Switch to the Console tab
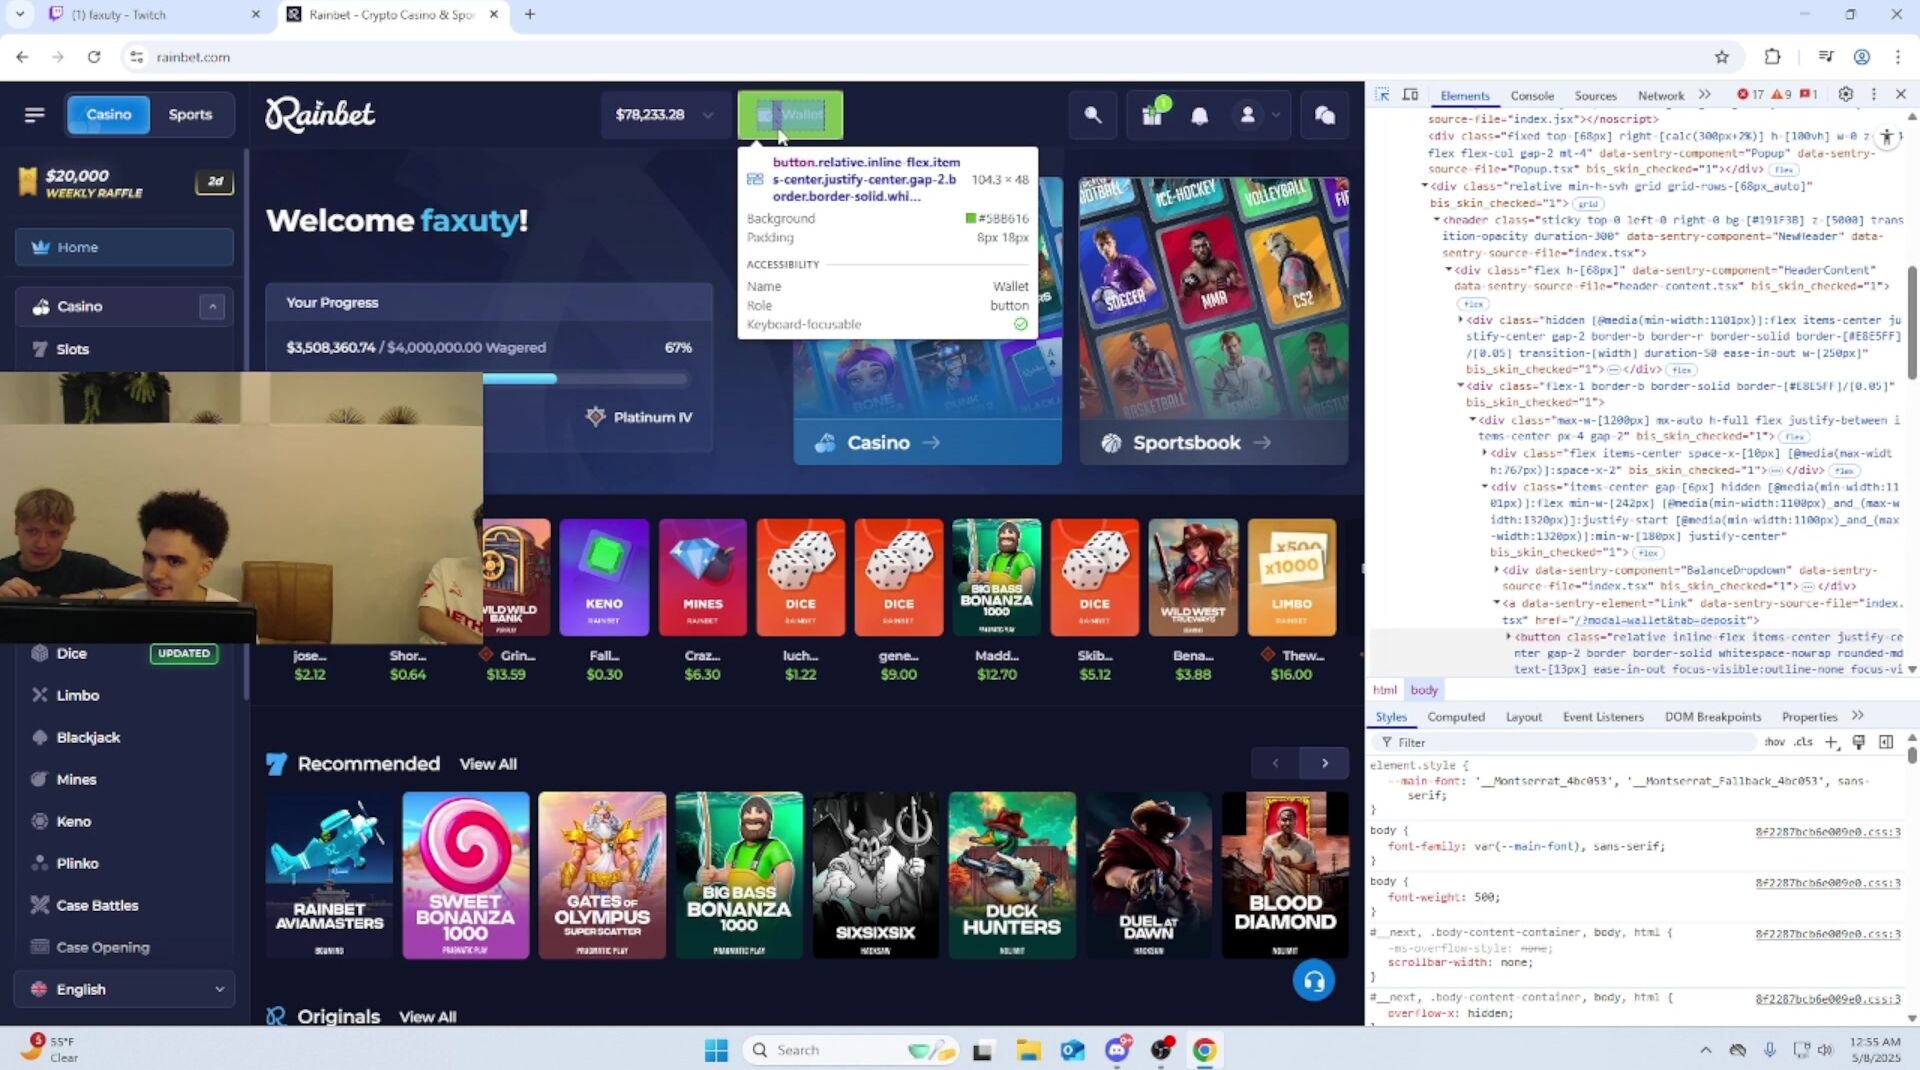The image size is (1920, 1070). pyautogui.click(x=1531, y=96)
